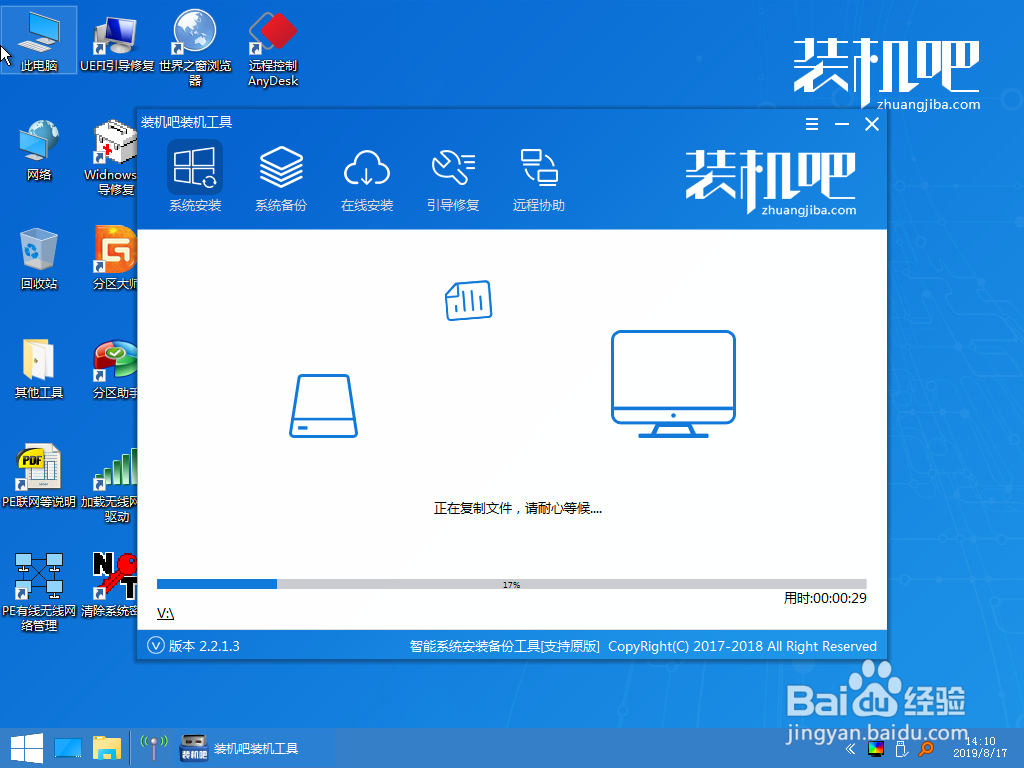Screen dimensions: 1024x768
Task: Open PE联网等说明 PDF shortcut
Action: 39,477
